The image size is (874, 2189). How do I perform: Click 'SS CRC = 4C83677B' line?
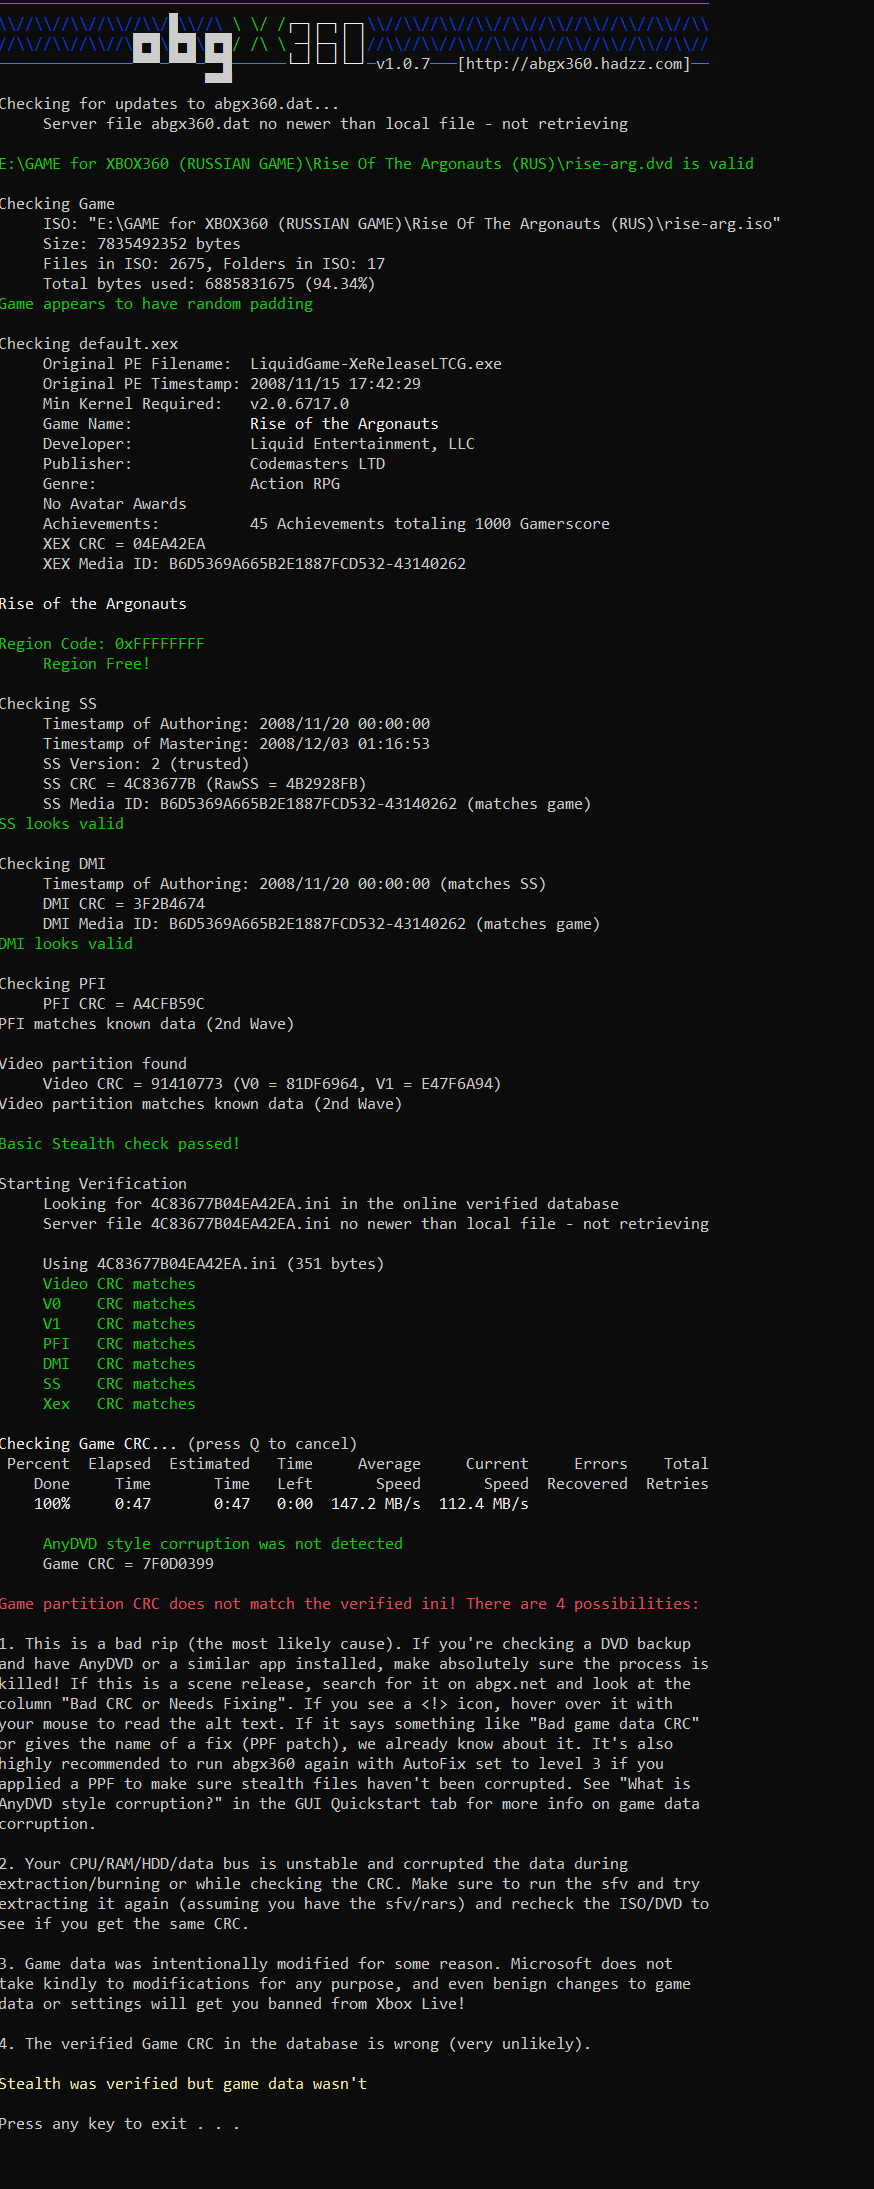[x=204, y=784]
